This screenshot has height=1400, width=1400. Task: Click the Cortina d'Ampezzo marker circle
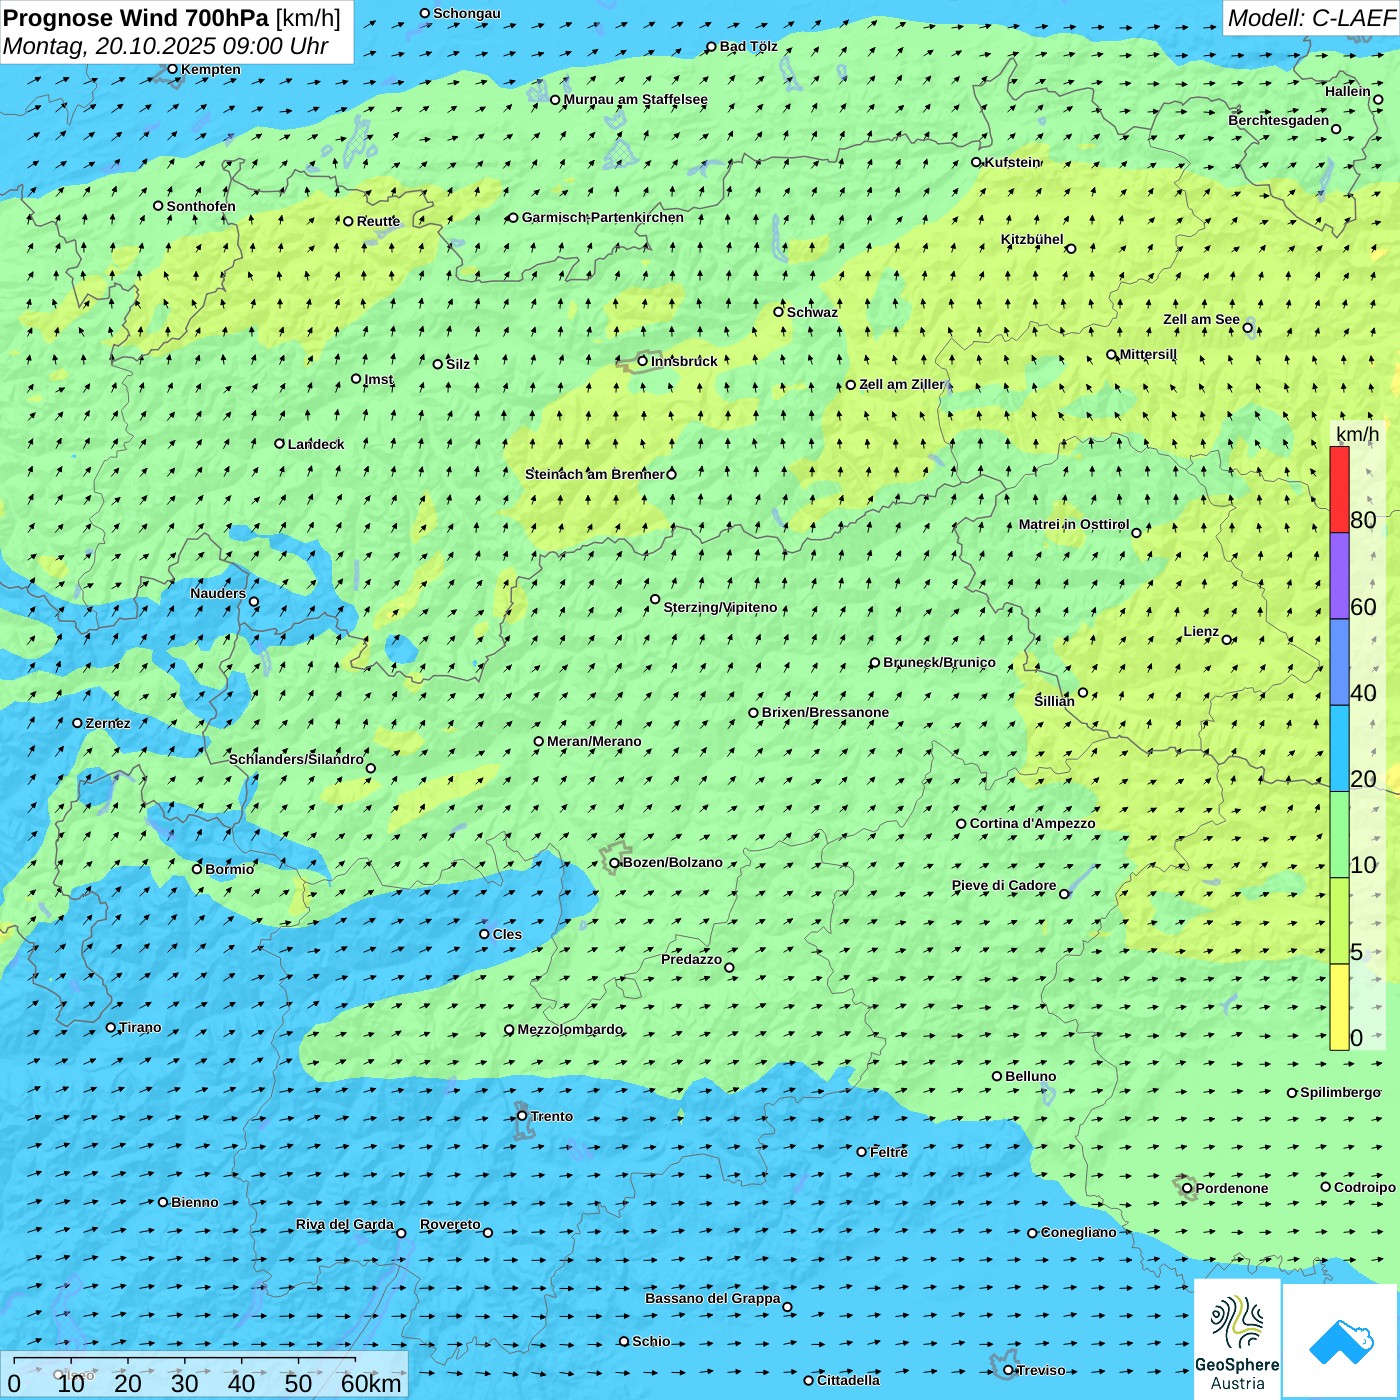click(x=961, y=824)
